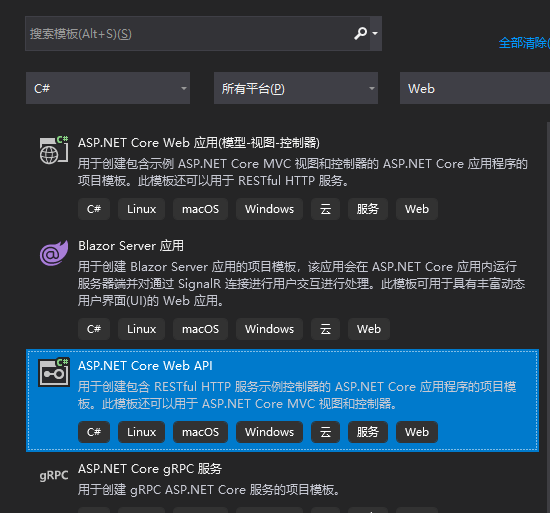550x513 pixels.
Task: Focus the 搜索模板 search box
Action: 189,34
